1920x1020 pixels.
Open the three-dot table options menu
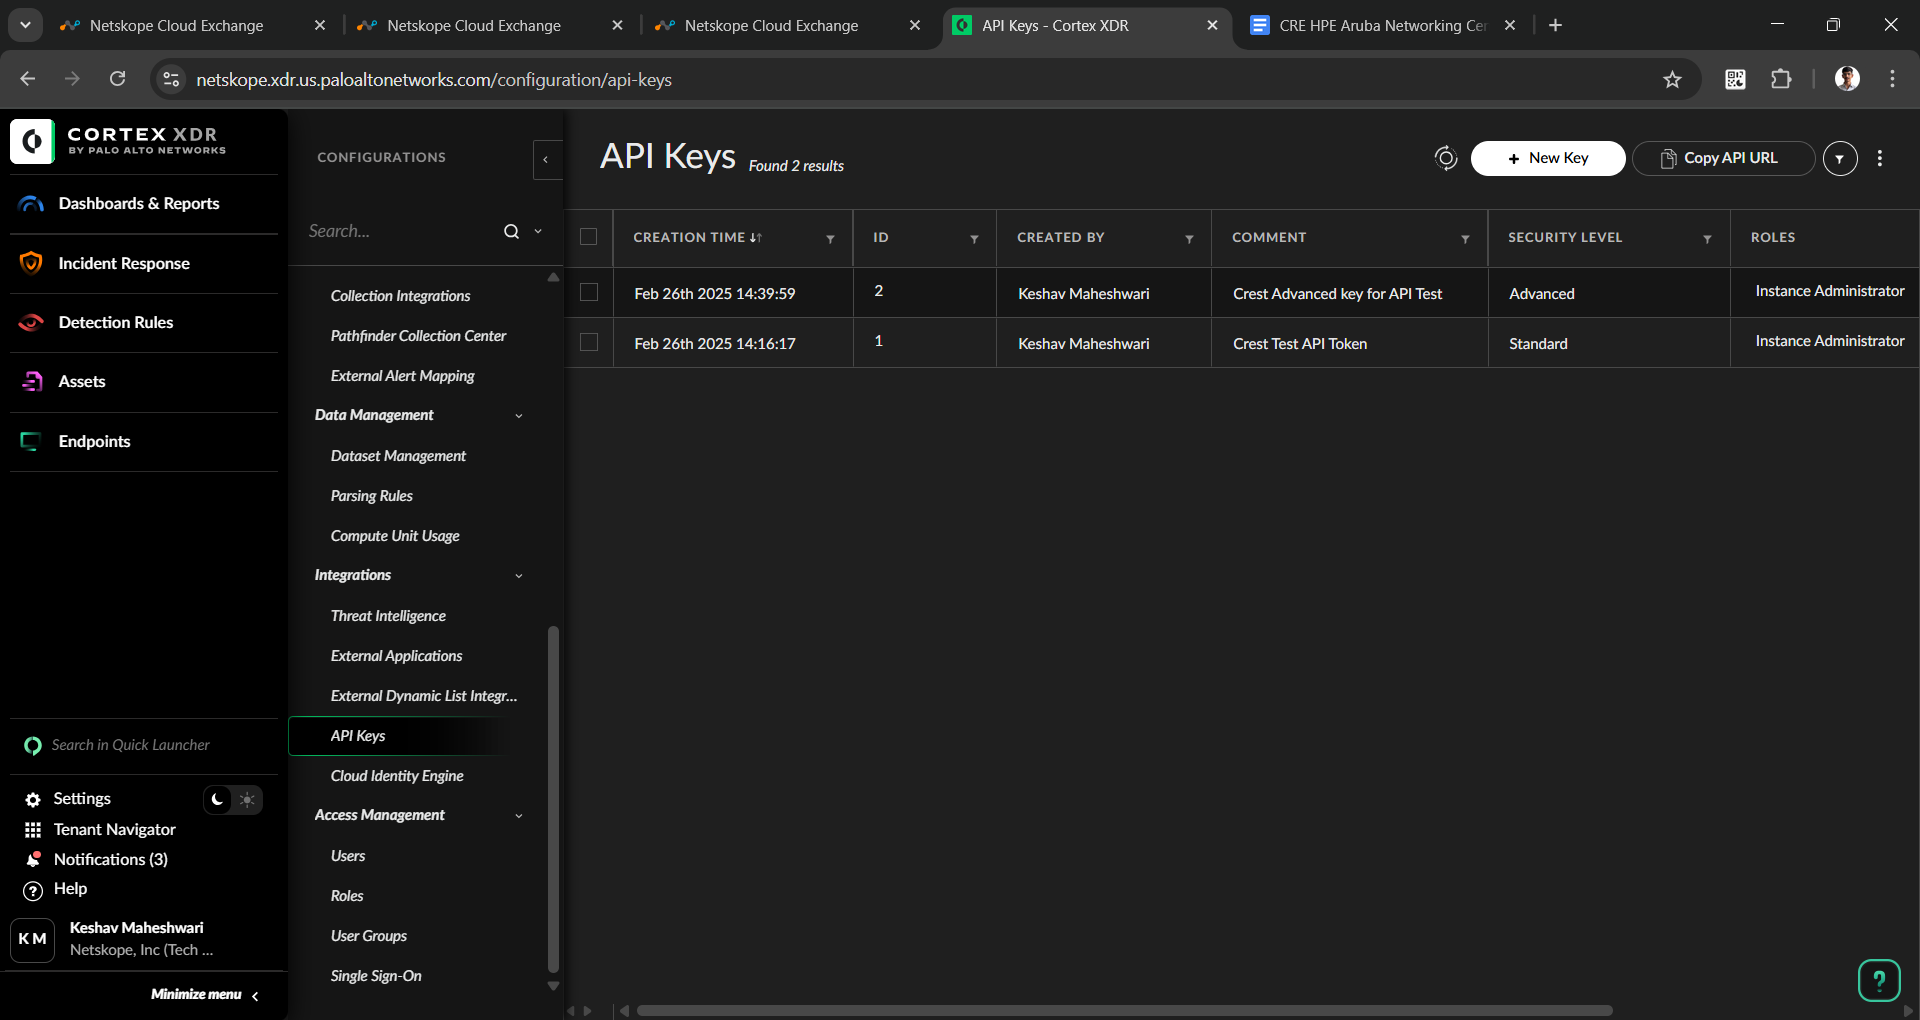pos(1880,158)
